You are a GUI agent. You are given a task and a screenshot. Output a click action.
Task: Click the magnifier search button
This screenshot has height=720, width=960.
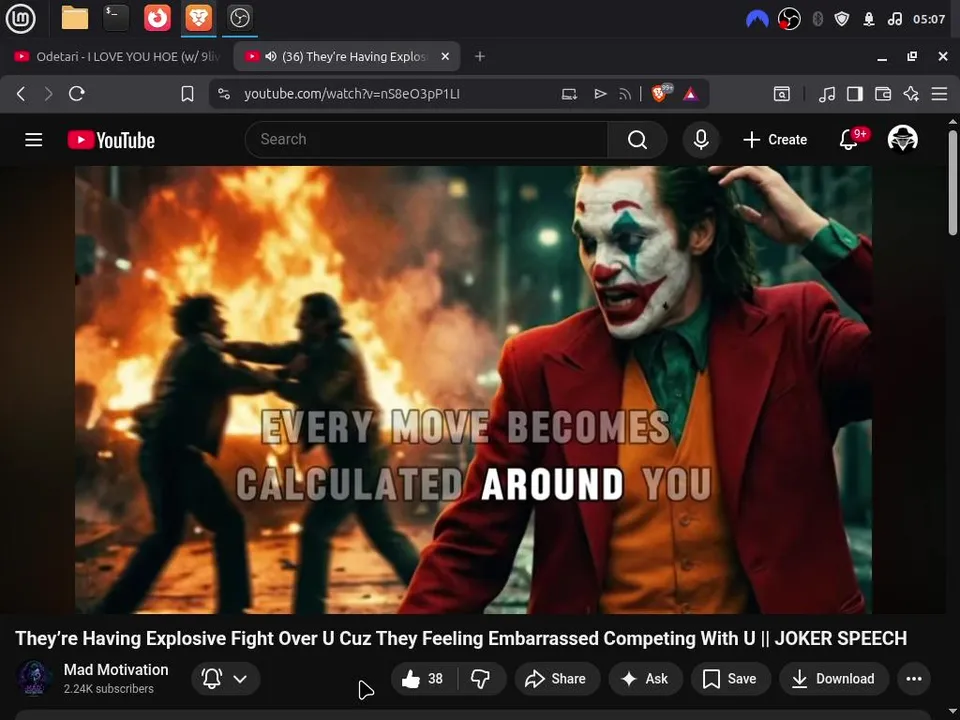coord(637,140)
